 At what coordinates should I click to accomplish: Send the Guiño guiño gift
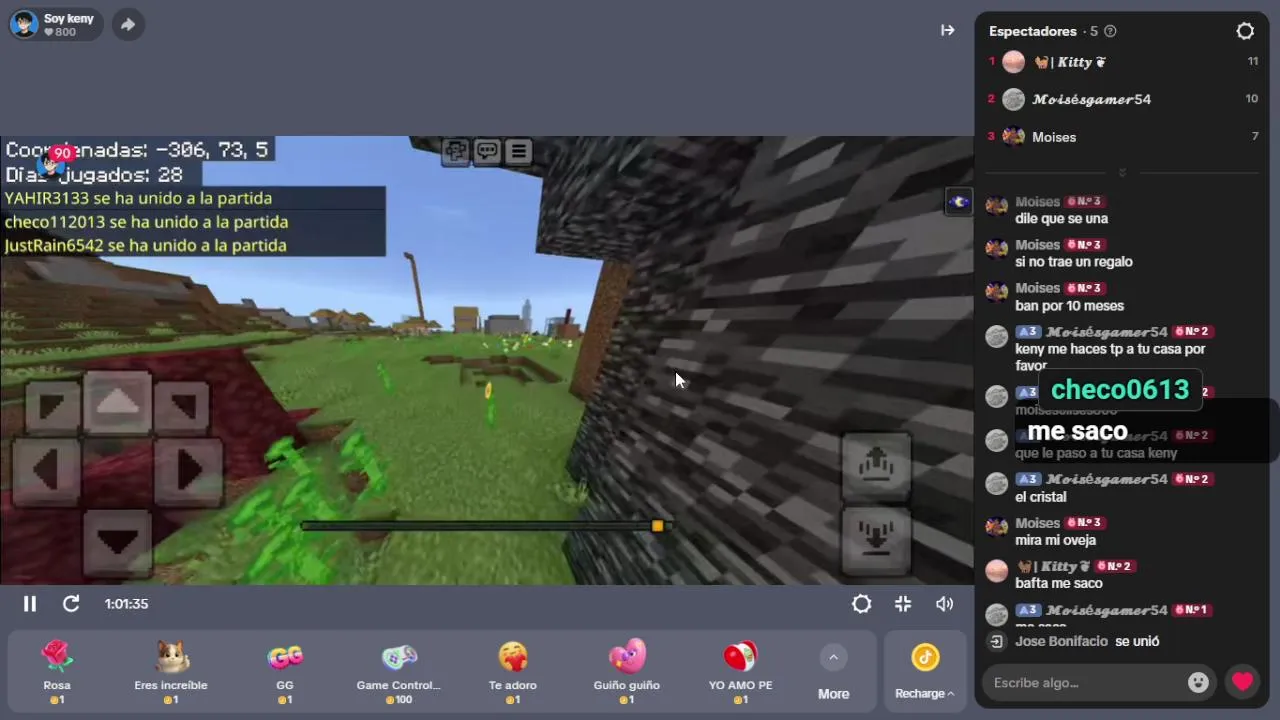pyautogui.click(x=627, y=672)
